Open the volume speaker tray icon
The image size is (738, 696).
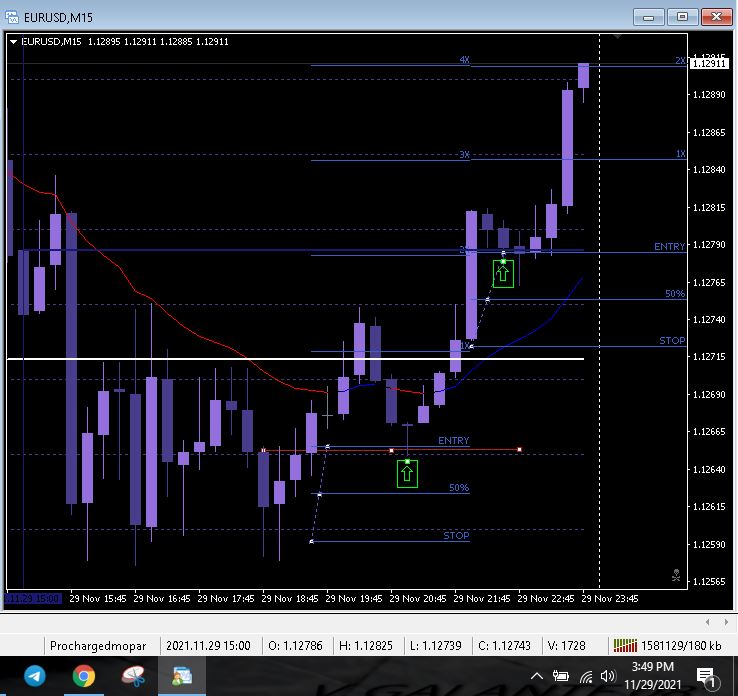(608, 677)
